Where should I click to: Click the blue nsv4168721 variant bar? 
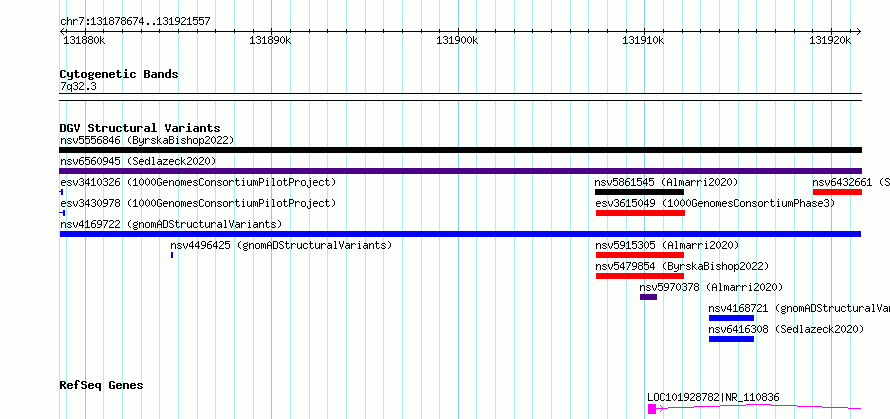click(732, 318)
